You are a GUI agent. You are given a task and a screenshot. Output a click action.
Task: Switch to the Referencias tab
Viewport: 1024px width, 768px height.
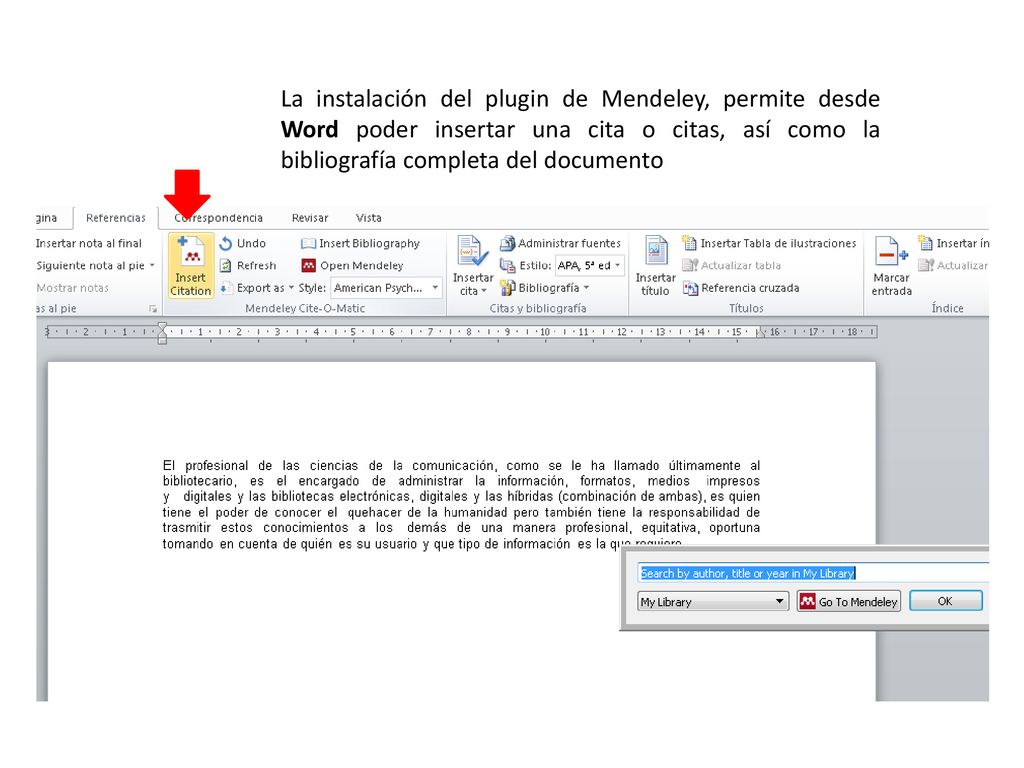(116, 217)
